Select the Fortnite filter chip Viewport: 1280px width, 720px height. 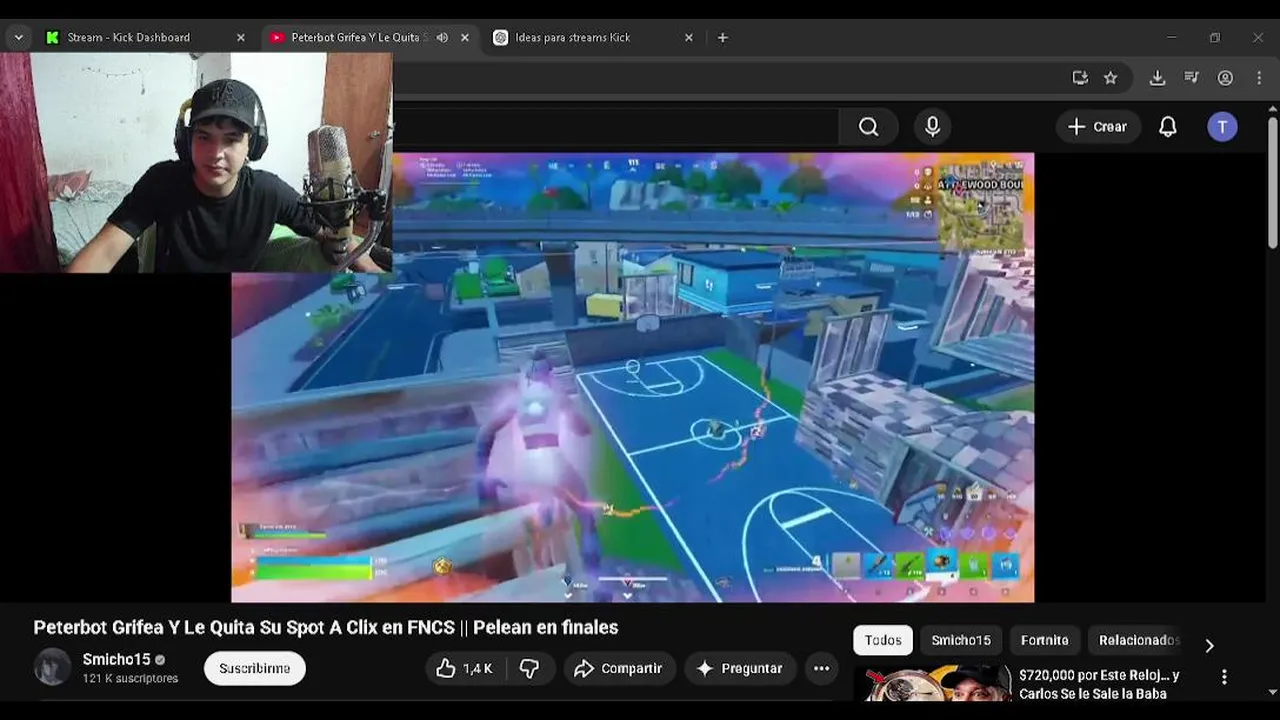pyautogui.click(x=1045, y=640)
